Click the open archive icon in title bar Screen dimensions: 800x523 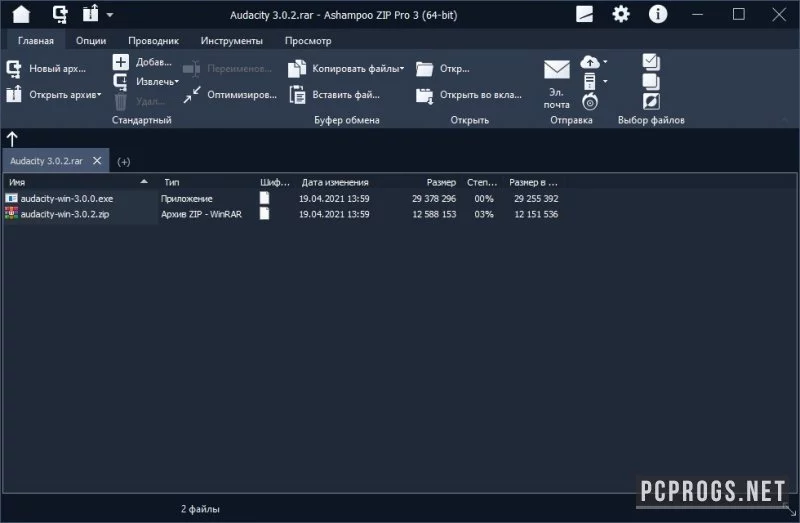(x=90, y=14)
